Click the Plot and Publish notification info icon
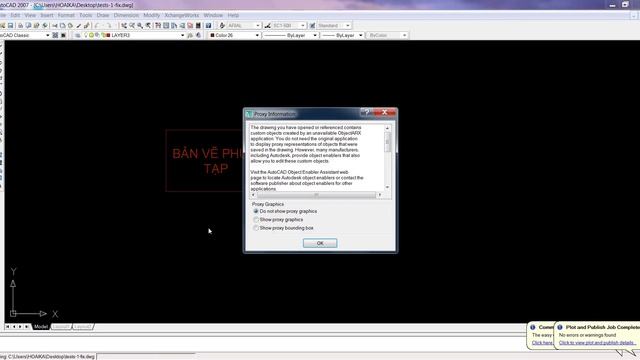The width and height of the screenshot is (640, 360). click(560, 327)
